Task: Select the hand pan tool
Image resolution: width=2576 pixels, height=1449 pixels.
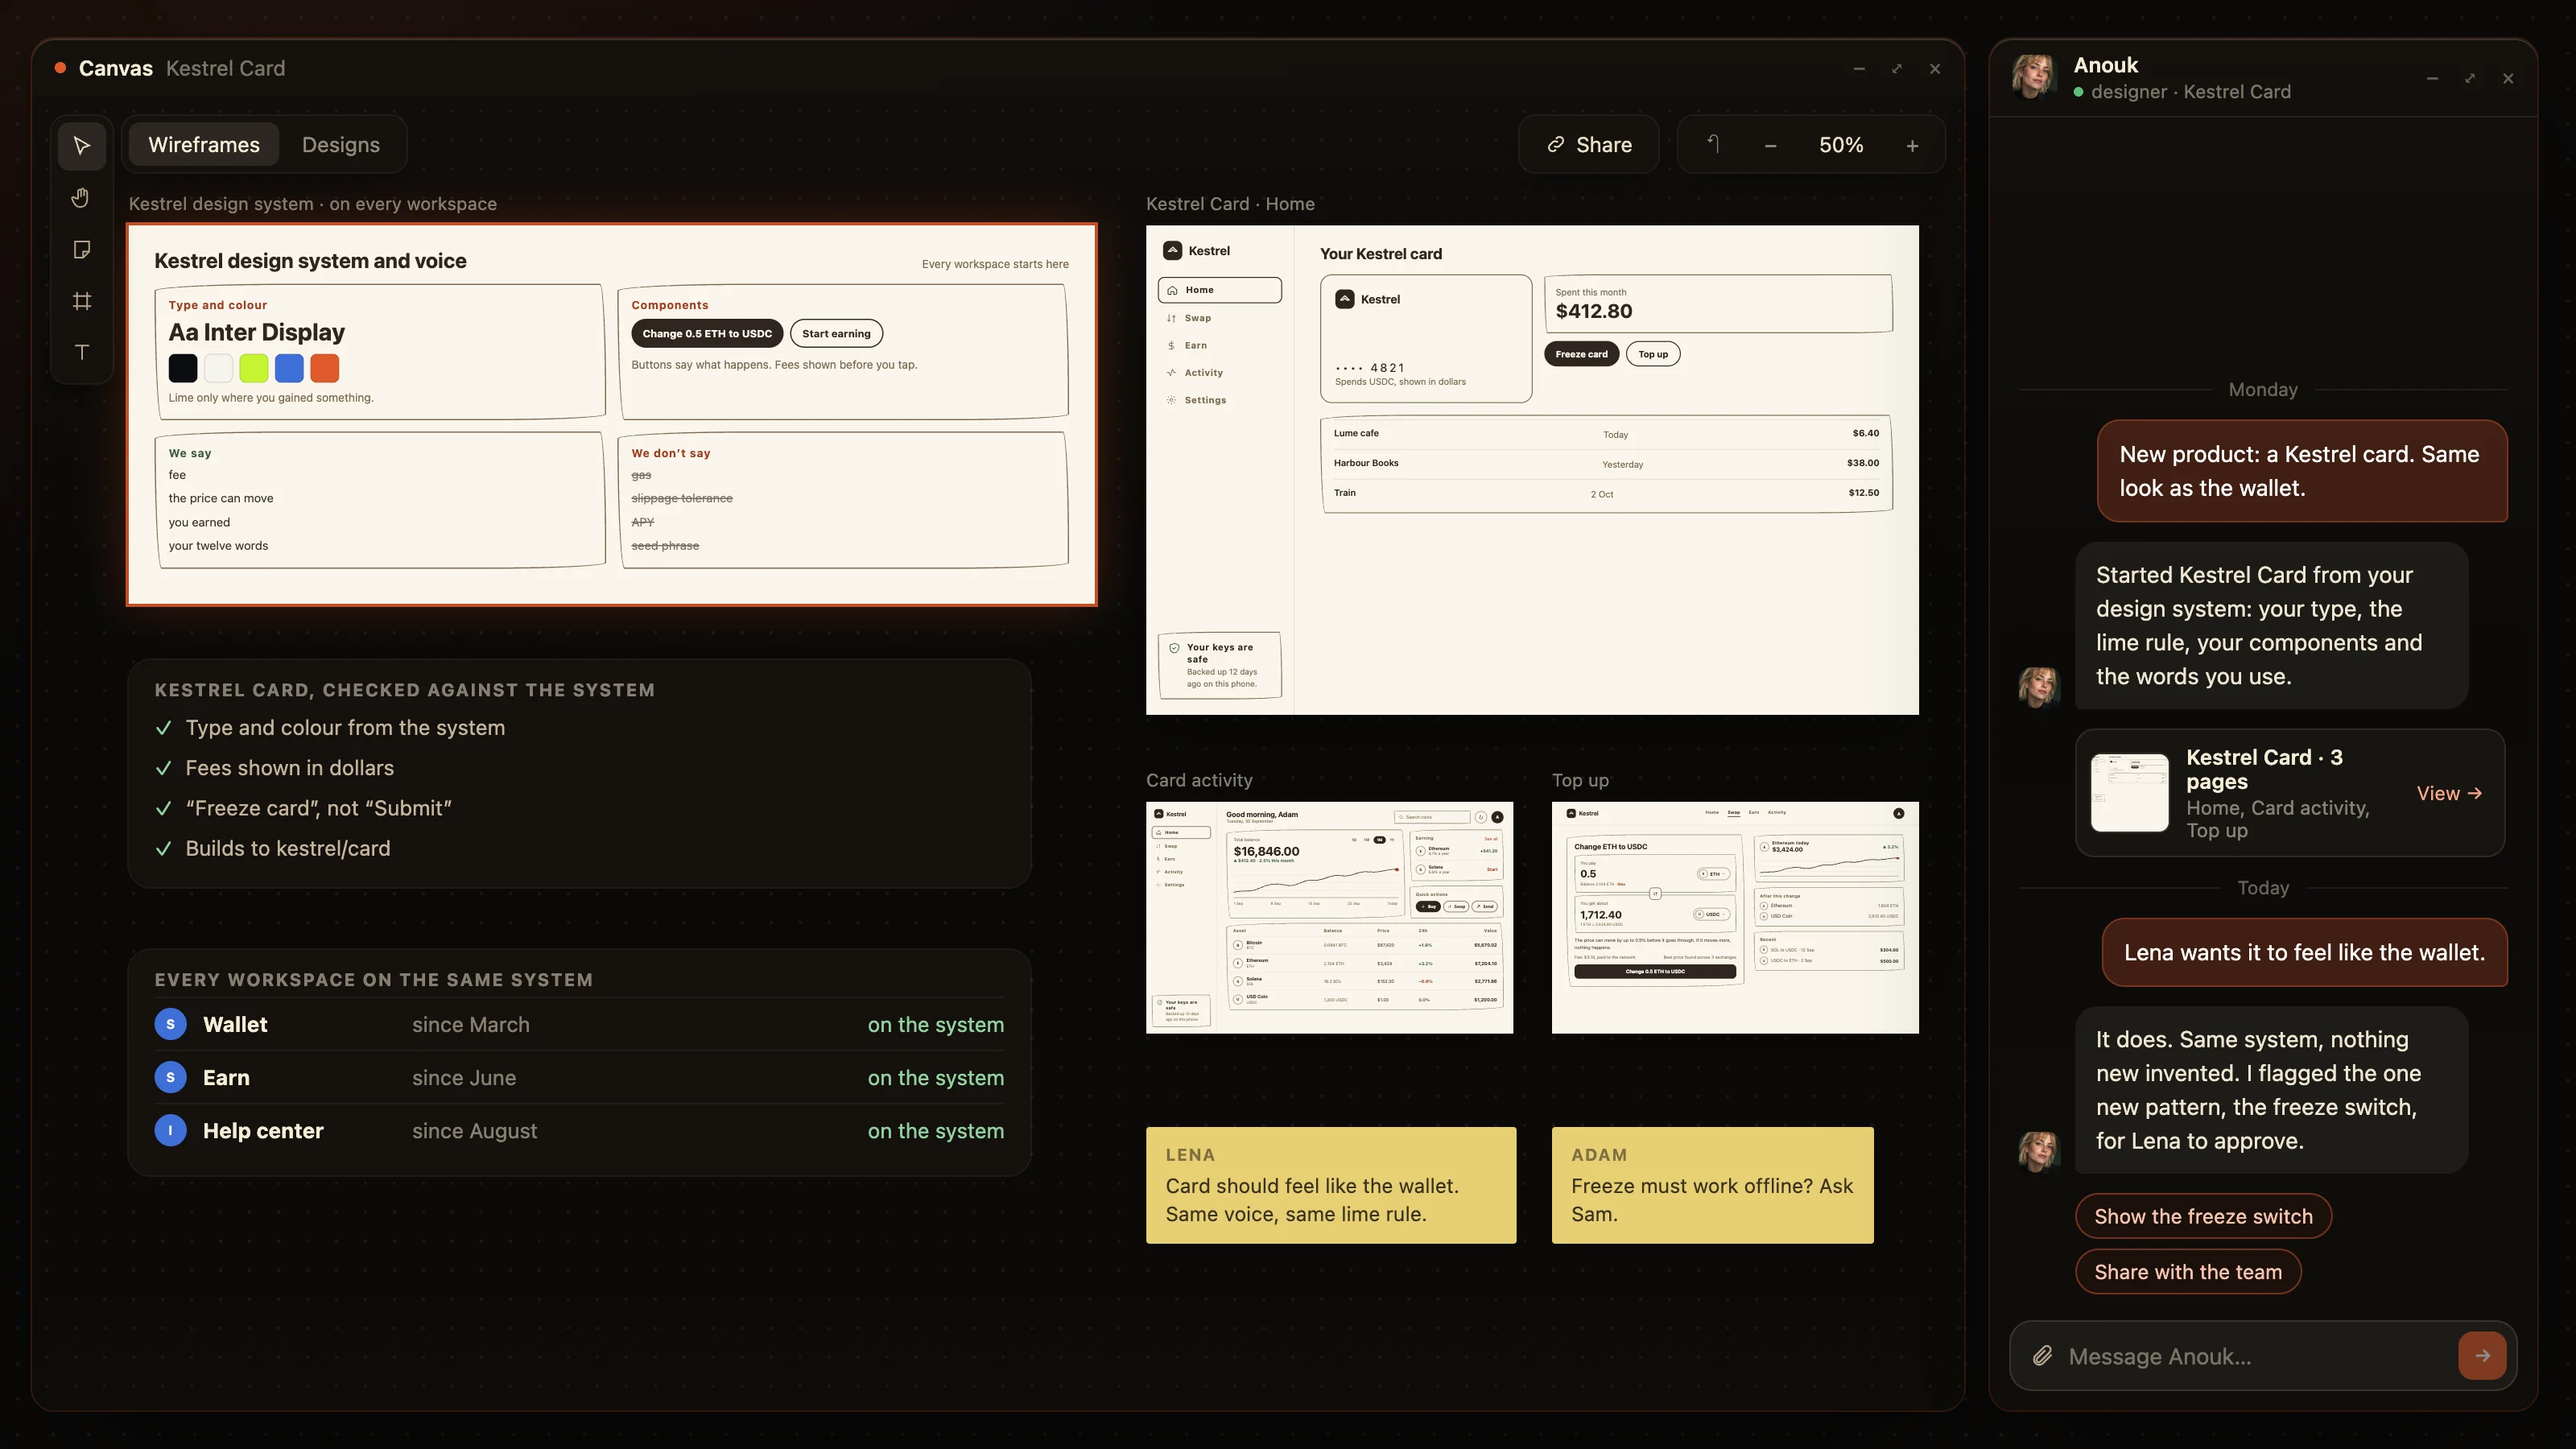Action: [x=82, y=198]
